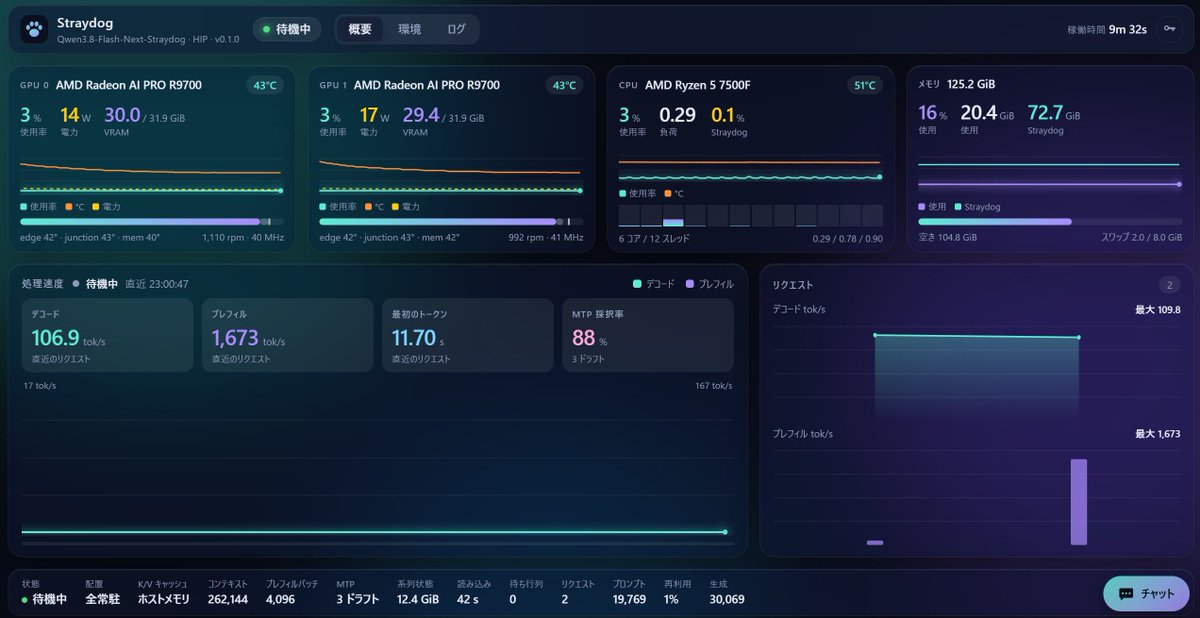
Task: Click the 待ち行列 0 value
Action: tap(513, 599)
